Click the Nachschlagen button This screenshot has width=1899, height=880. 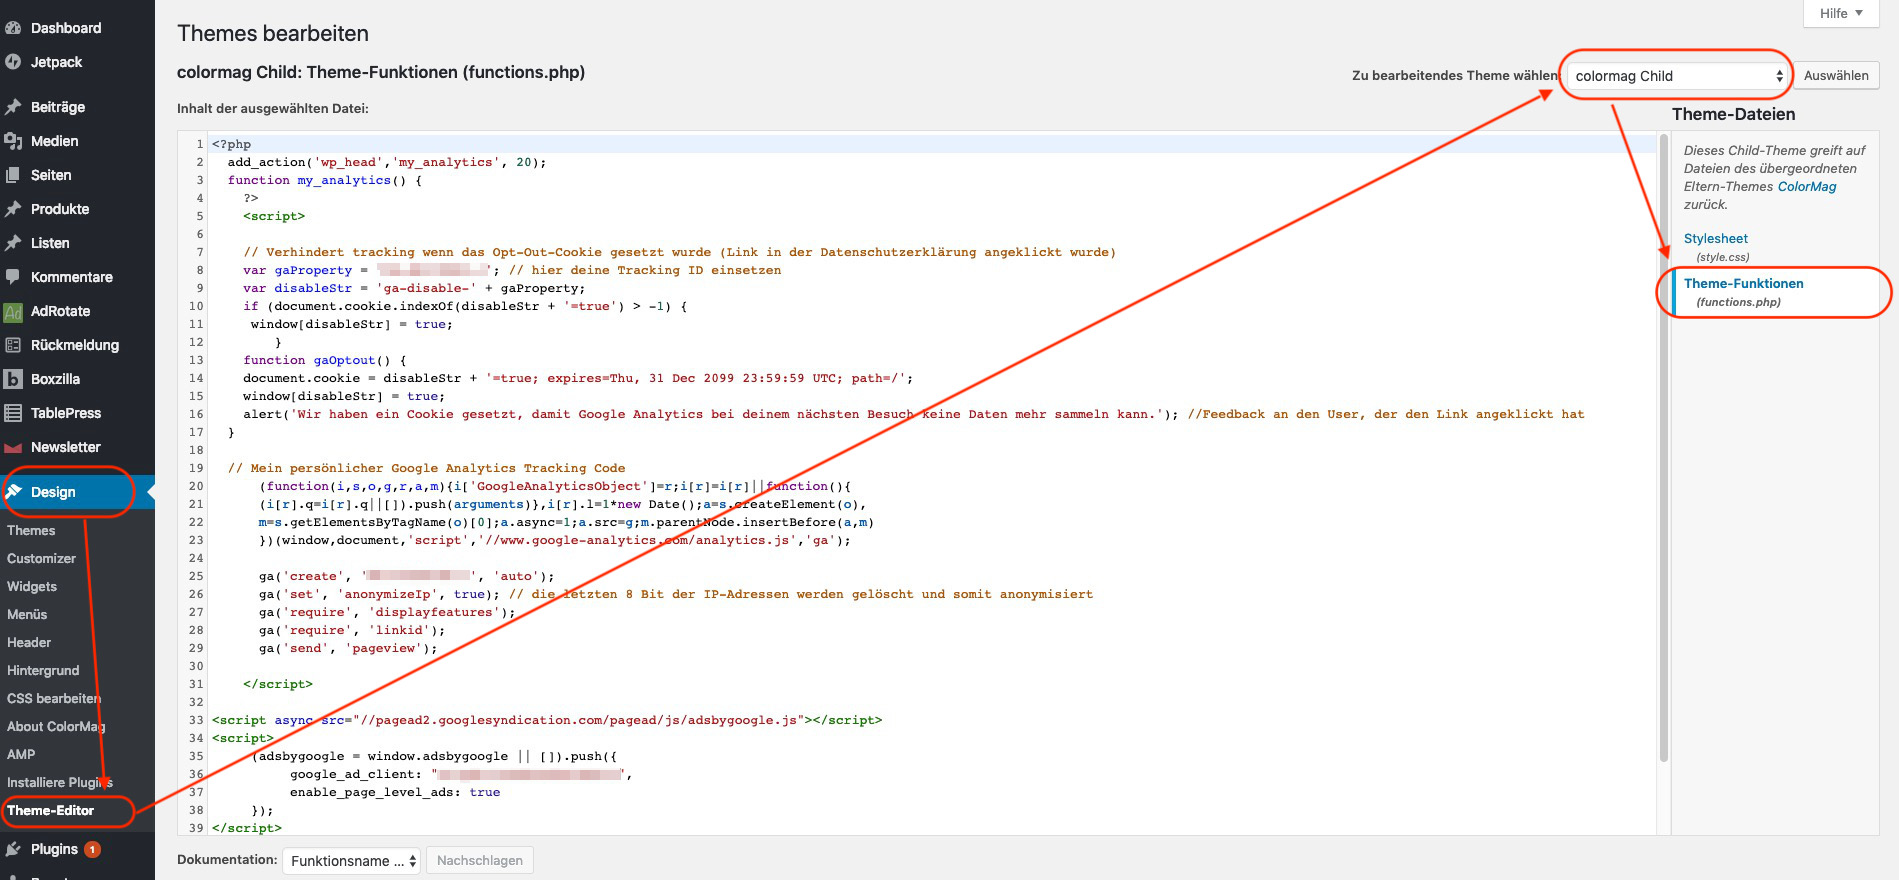click(x=480, y=861)
